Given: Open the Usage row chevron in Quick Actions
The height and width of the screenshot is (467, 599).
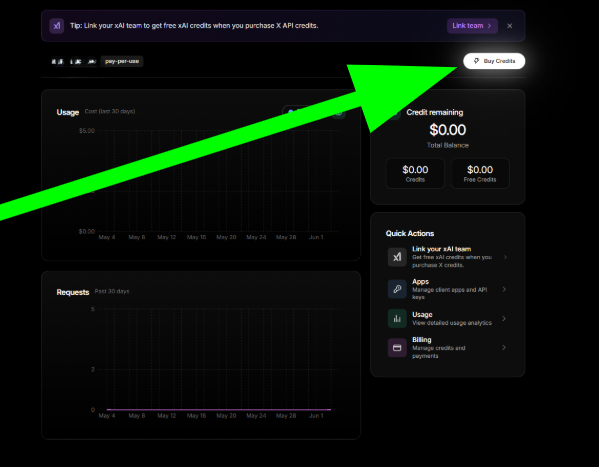Looking at the screenshot, I should coord(504,318).
